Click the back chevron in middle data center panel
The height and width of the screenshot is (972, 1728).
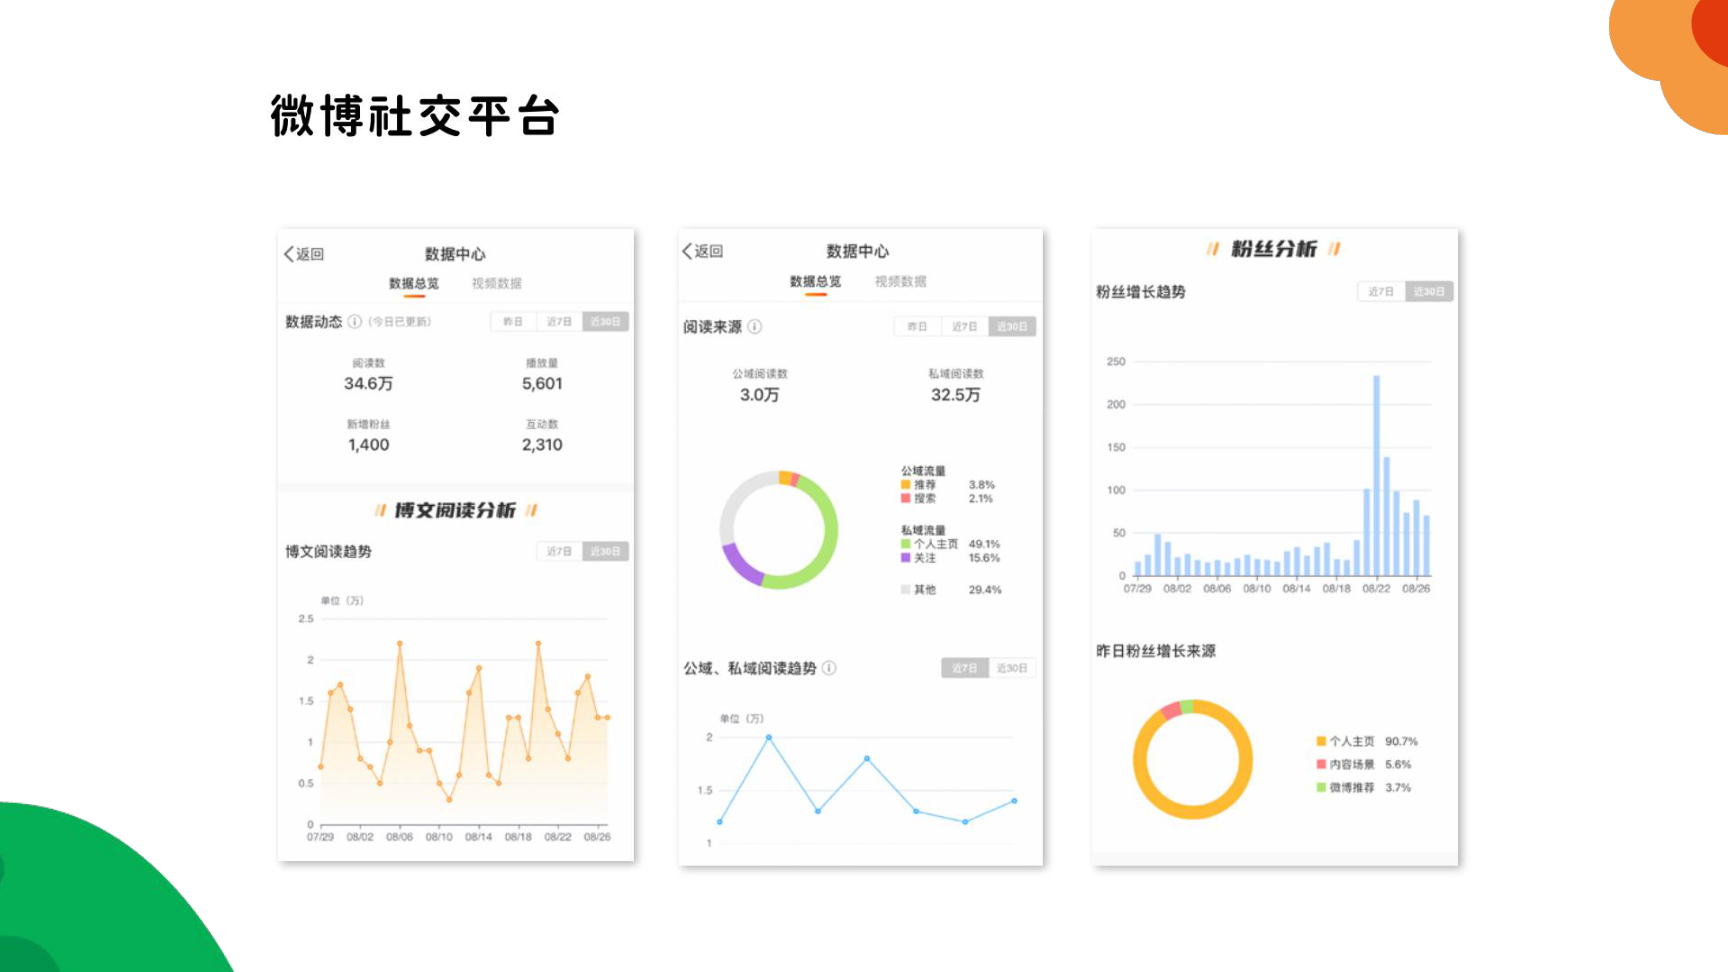(x=687, y=251)
